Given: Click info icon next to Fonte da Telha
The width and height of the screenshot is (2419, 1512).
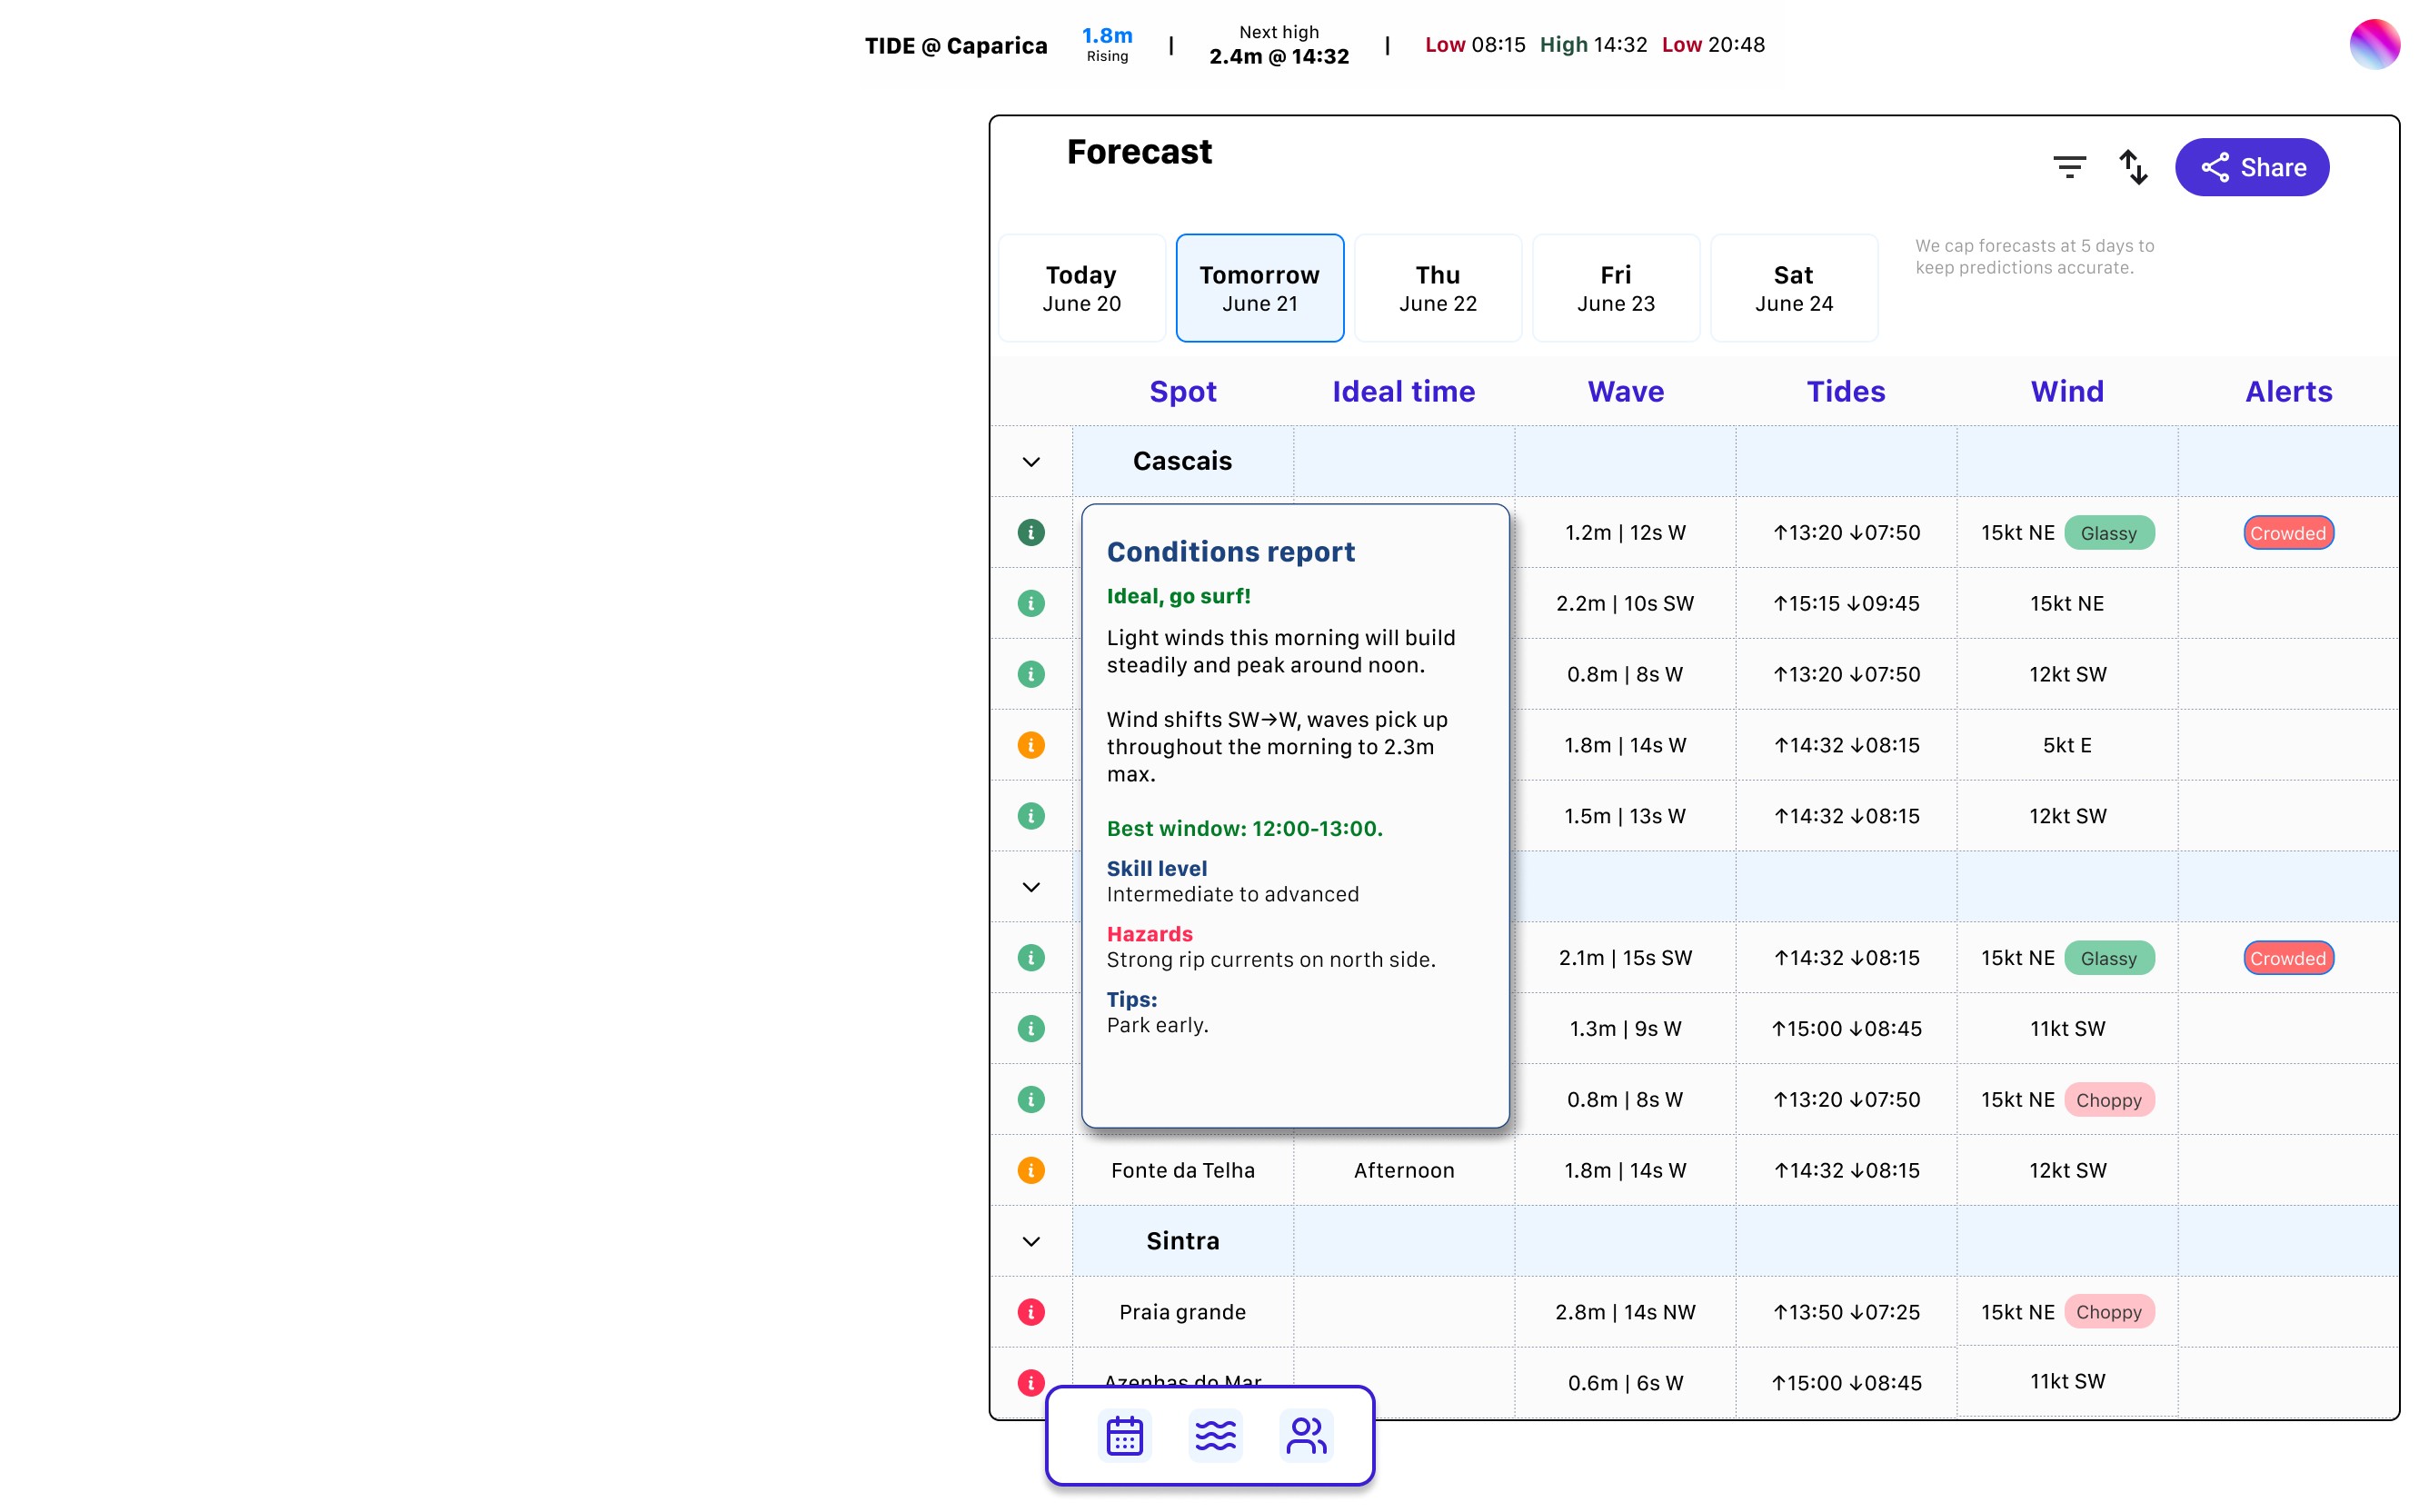Looking at the screenshot, I should pyautogui.click(x=1031, y=1170).
